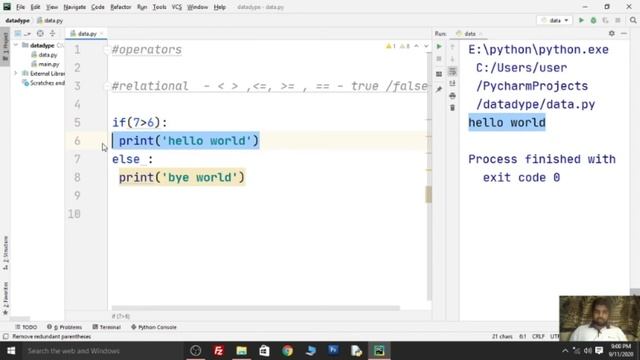Click data.py breadcrumb in navigation bar
Viewport: 640px width, 360px height.
(50, 20)
